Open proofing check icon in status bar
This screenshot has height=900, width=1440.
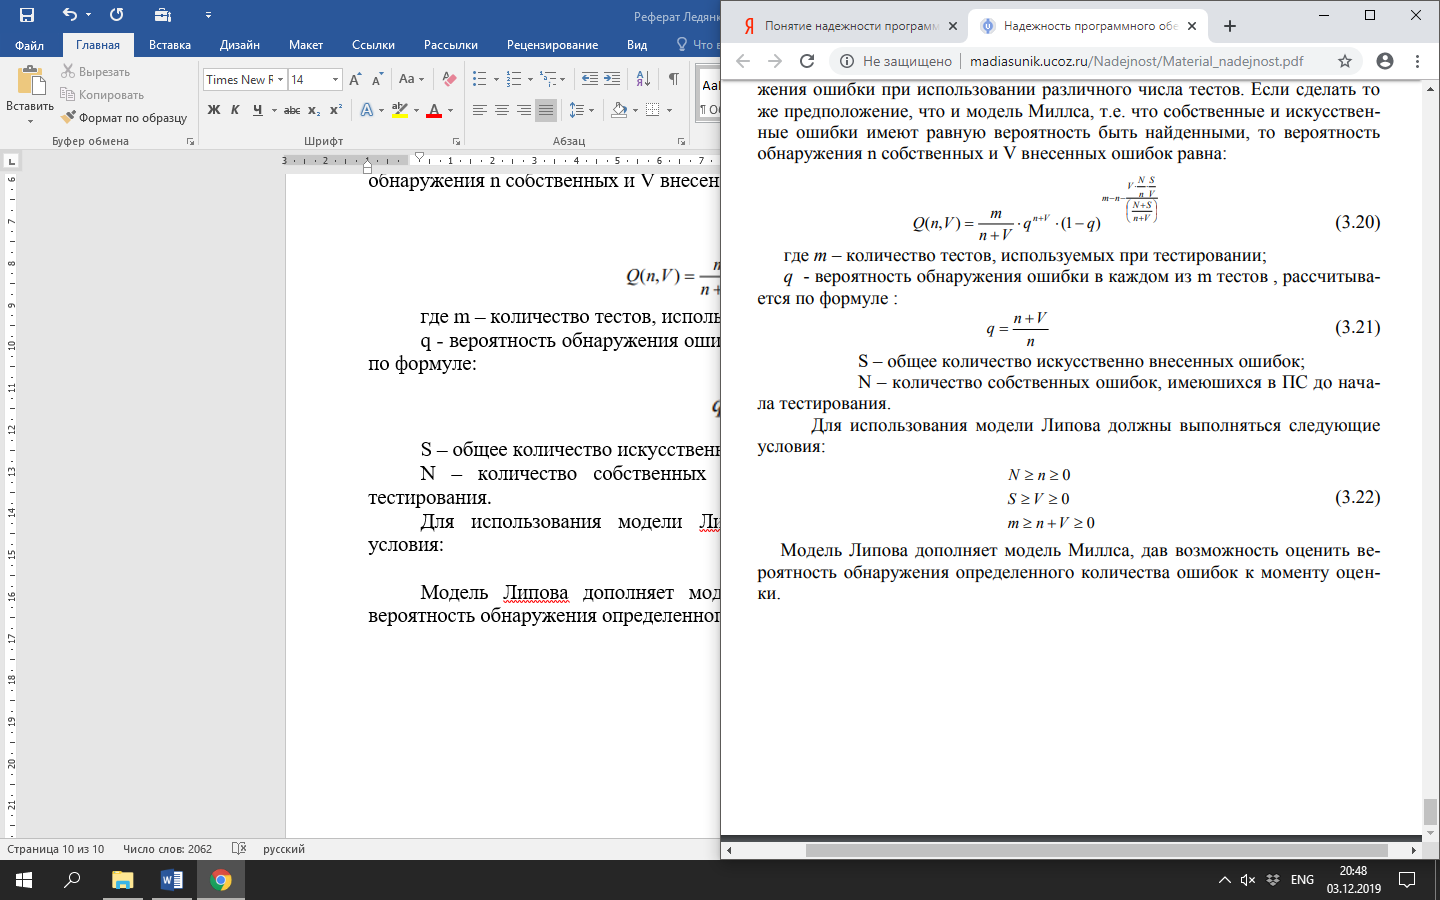(x=239, y=849)
